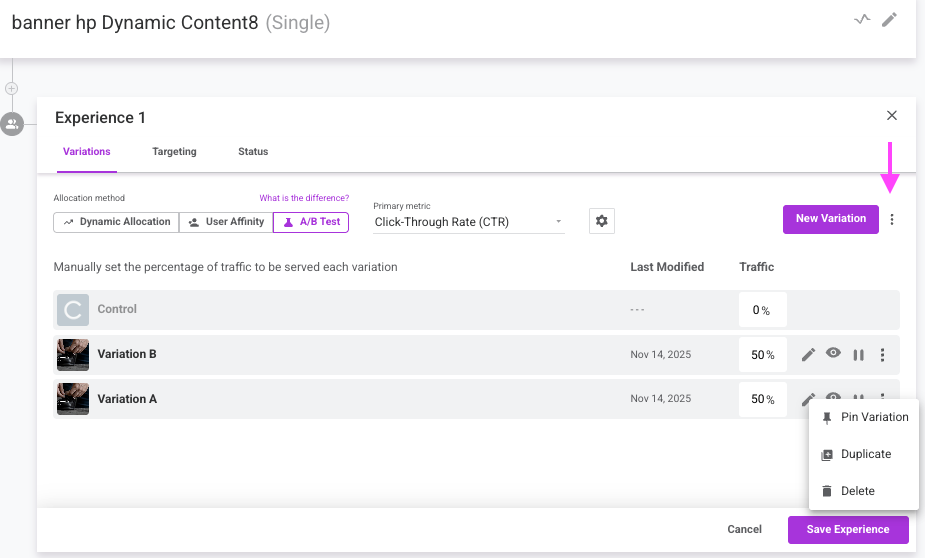The width and height of the screenshot is (925, 558).
Task: Click the Variation A traffic percentage field
Action: click(762, 399)
